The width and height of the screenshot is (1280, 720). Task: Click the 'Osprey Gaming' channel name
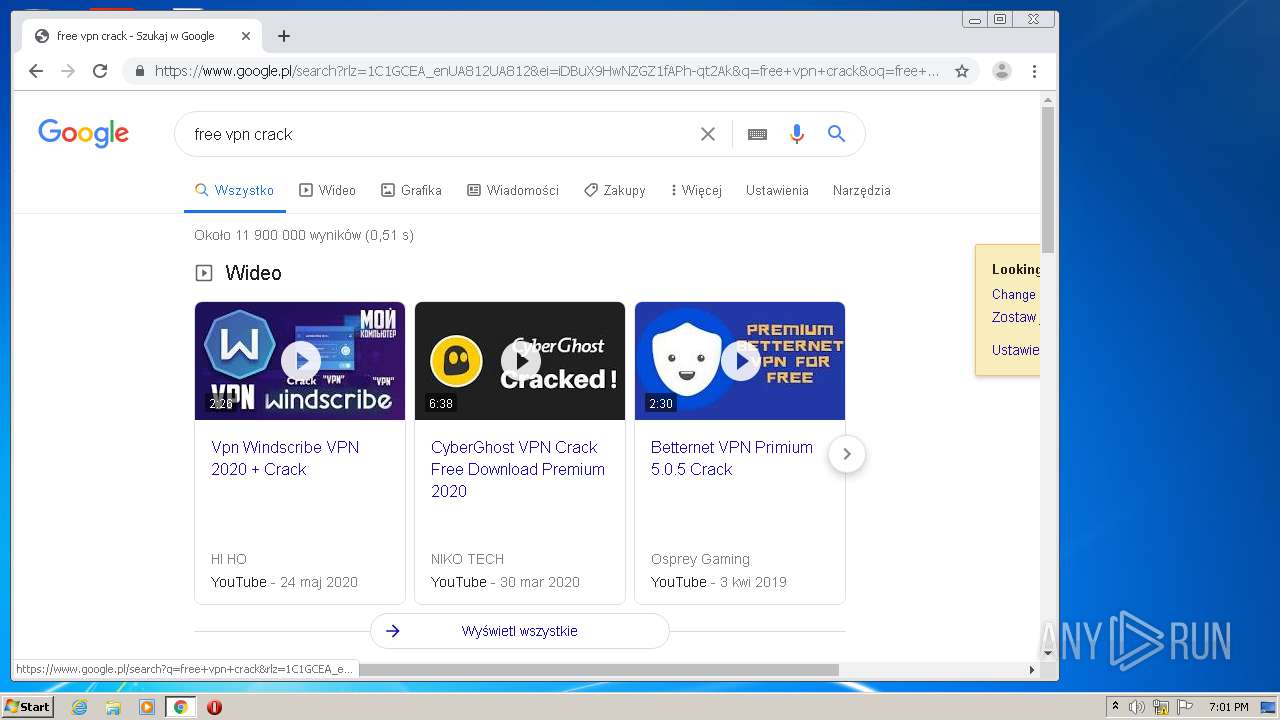(700, 559)
